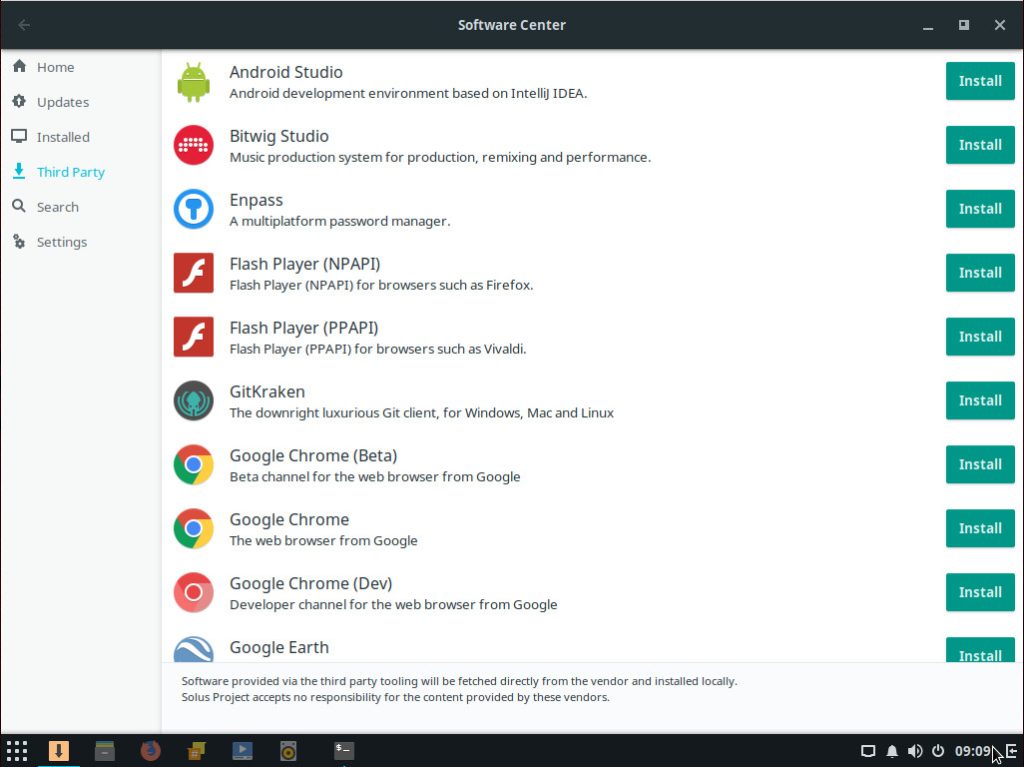Click the GitKraken app icon
The height and width of the screenshot is (767, 1024).
click(x=193, y=401)
